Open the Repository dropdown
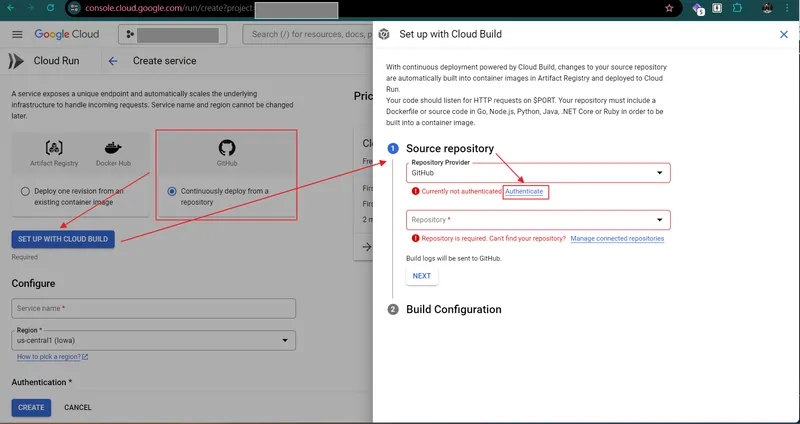Image resolution: width=800 pixels, height=424 pixels. (x=538, y=220)
